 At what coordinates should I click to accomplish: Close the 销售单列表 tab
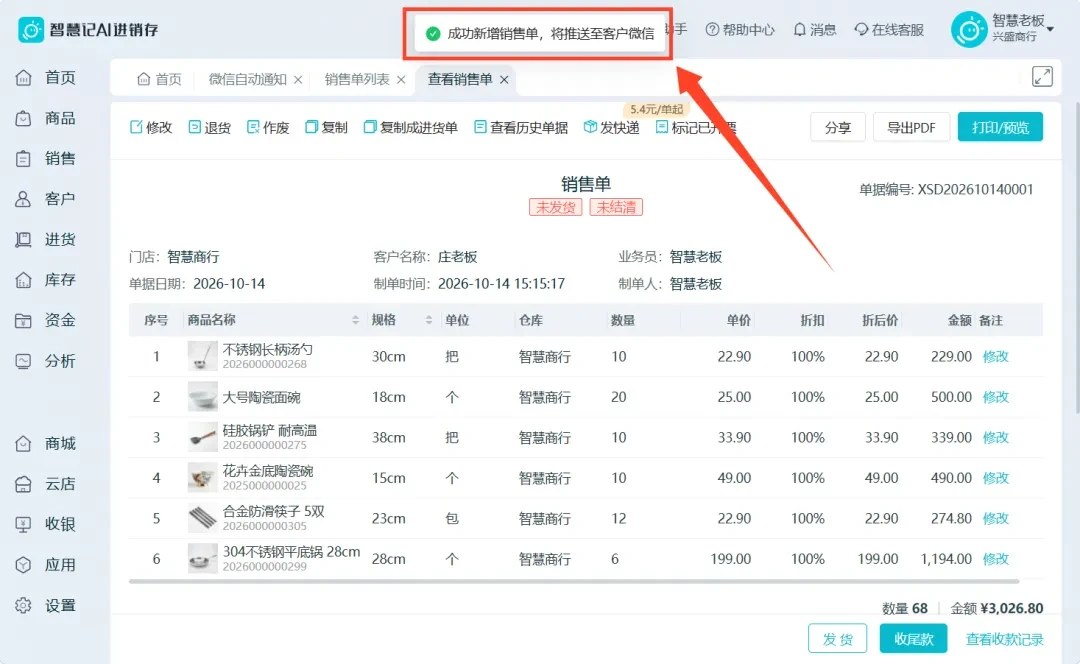tap(402, 80)
